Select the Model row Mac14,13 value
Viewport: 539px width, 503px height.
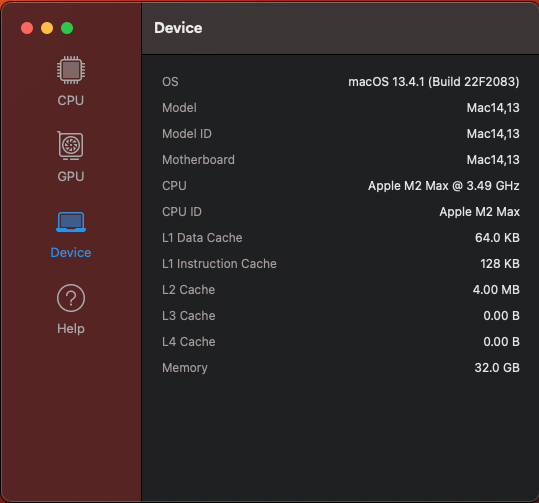pos(493,108)
